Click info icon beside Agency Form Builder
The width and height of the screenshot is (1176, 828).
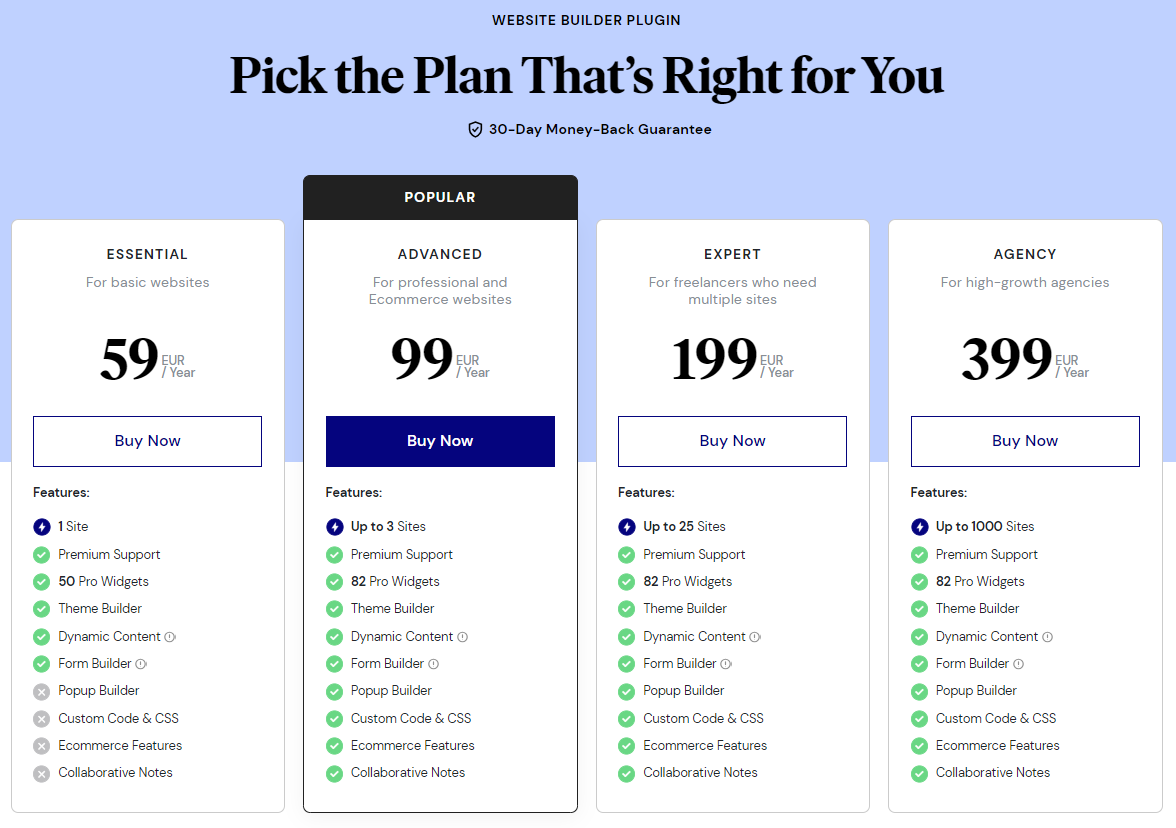(x=1018, y=664)
